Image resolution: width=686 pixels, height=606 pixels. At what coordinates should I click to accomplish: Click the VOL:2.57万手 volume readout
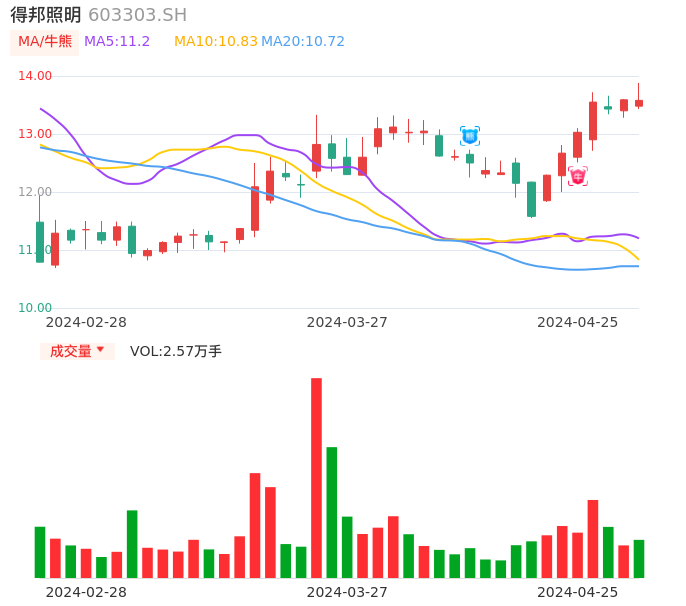pos(176,351)
